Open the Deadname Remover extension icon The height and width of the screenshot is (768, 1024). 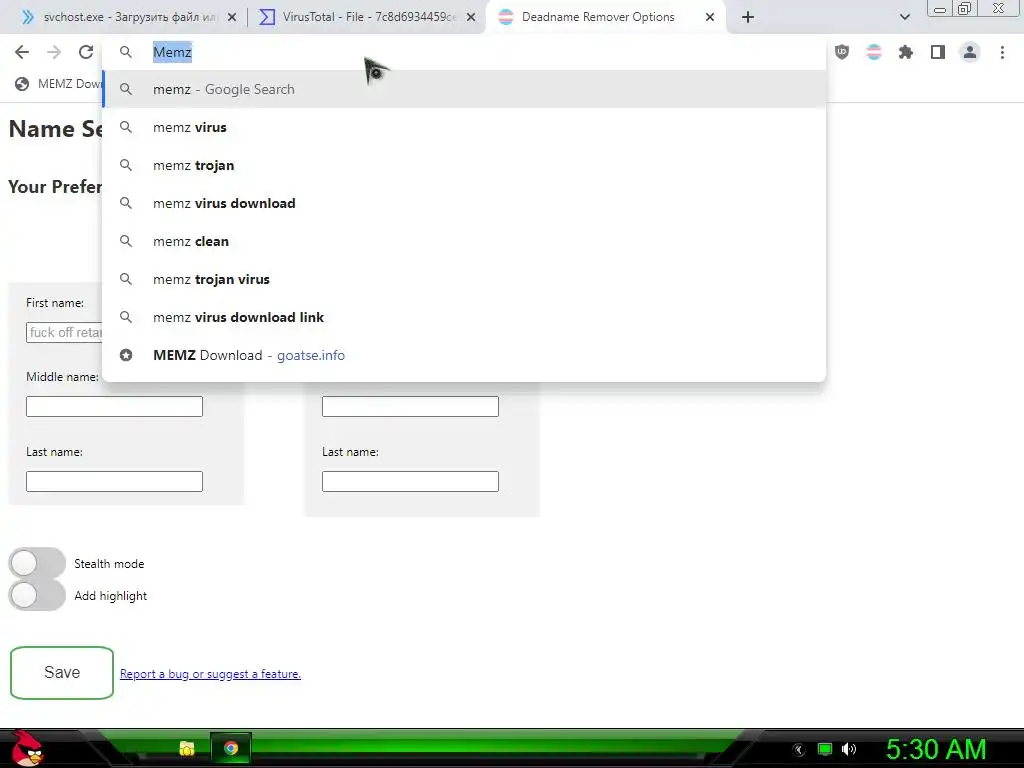click(x=874, y=52)
